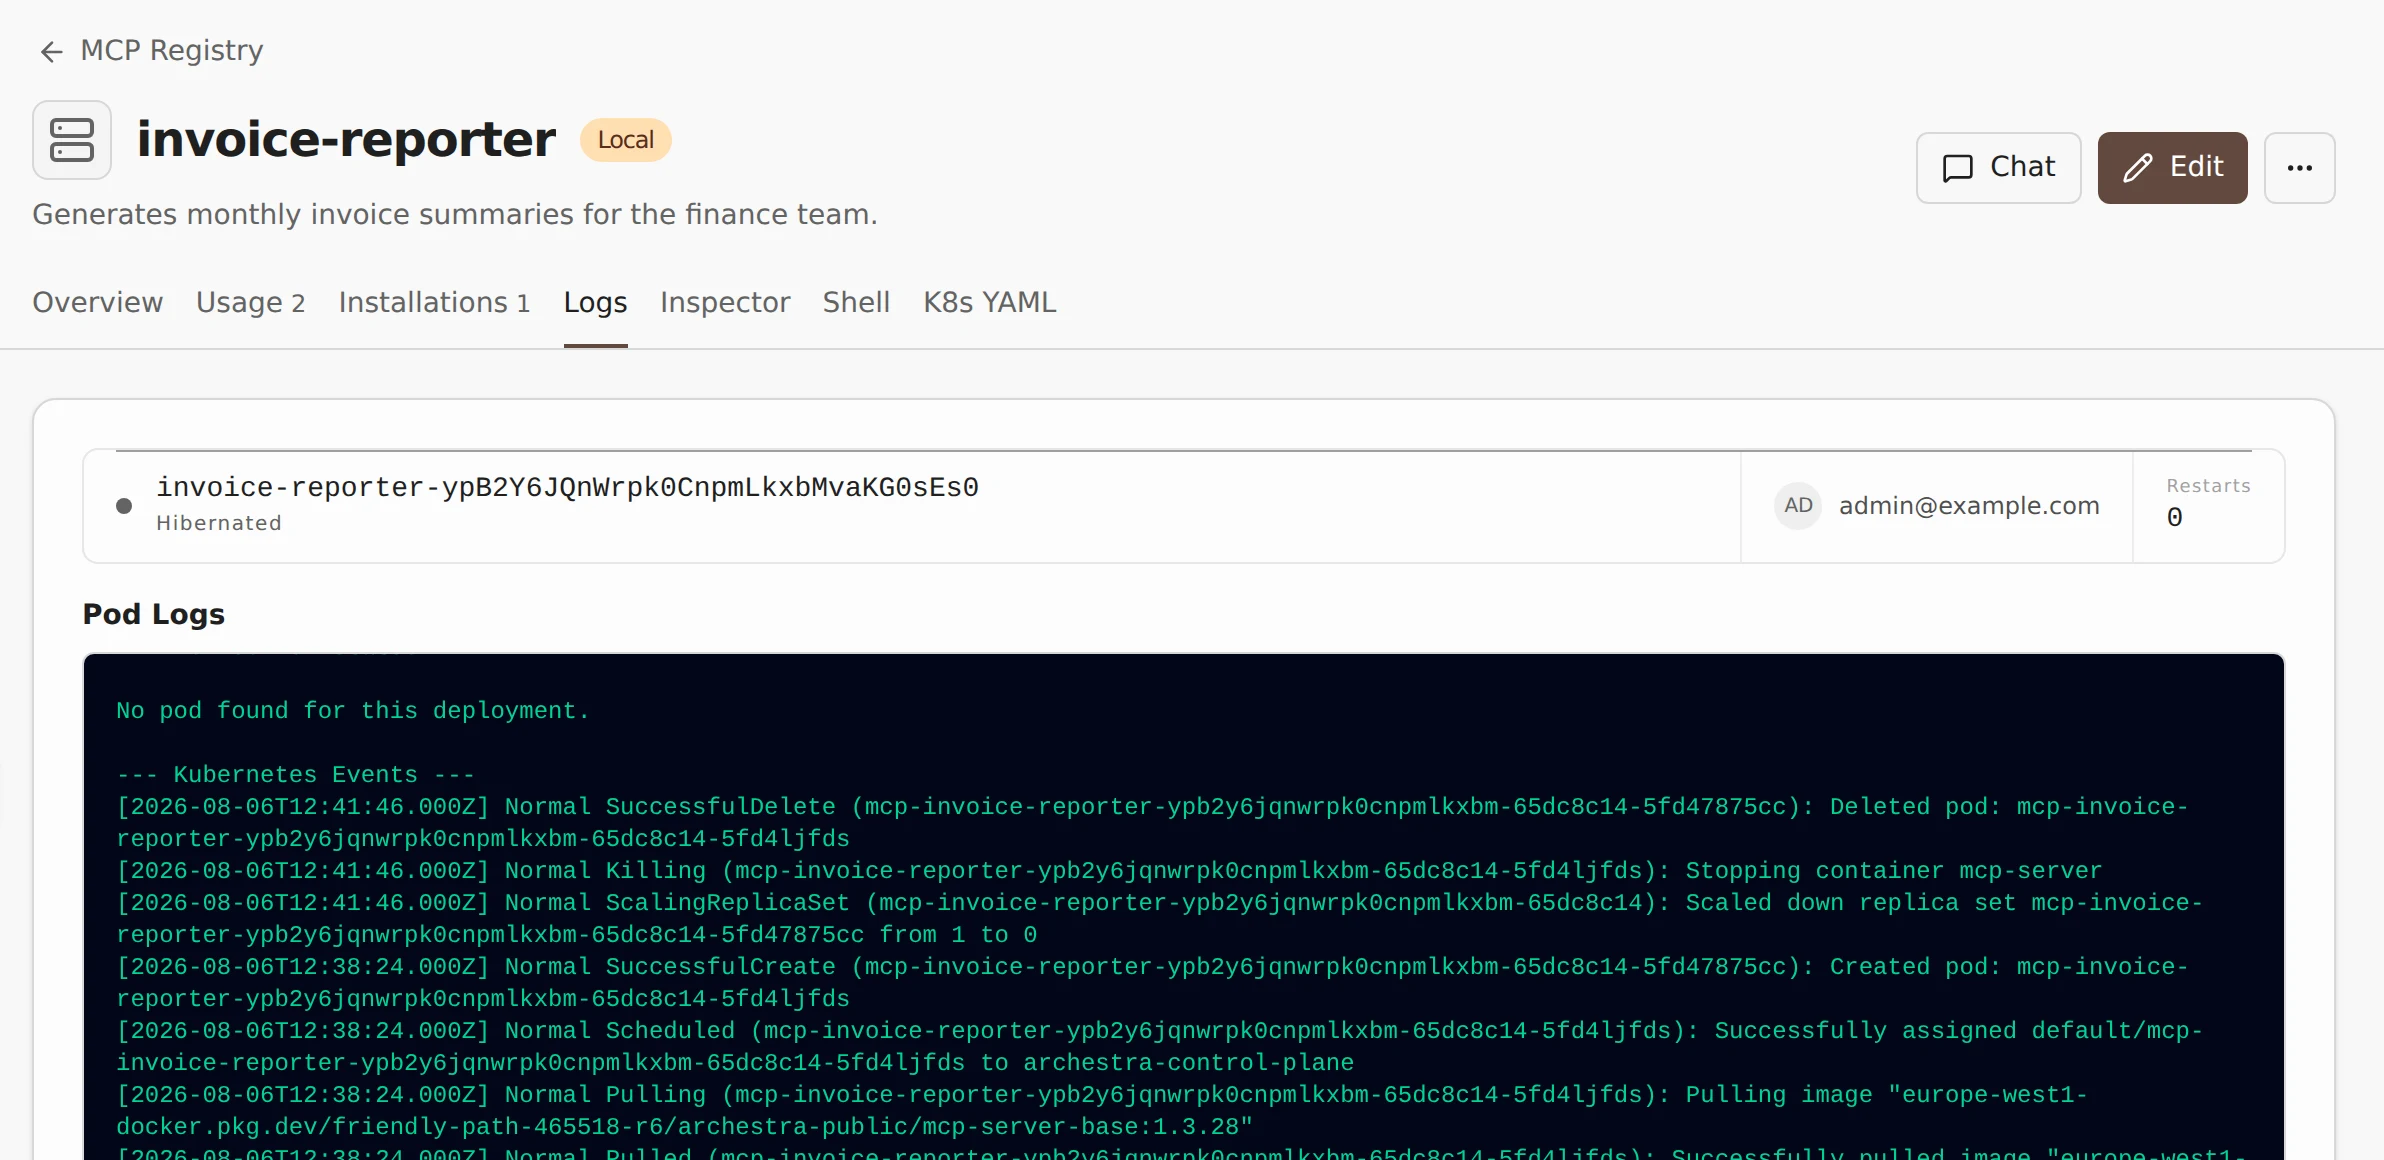Click the Local badge

[626, 140]
